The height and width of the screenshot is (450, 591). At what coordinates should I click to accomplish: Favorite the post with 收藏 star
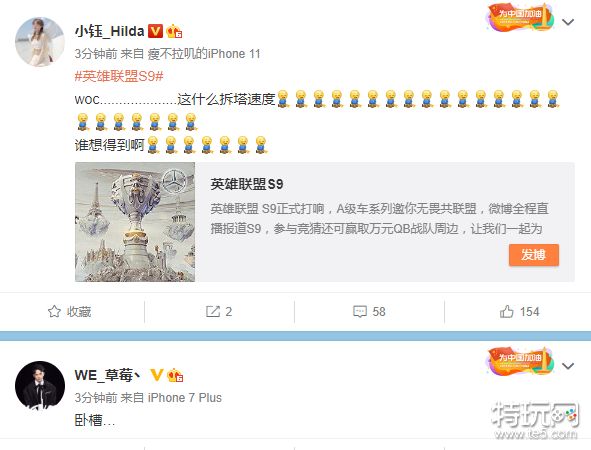(69, 312)
